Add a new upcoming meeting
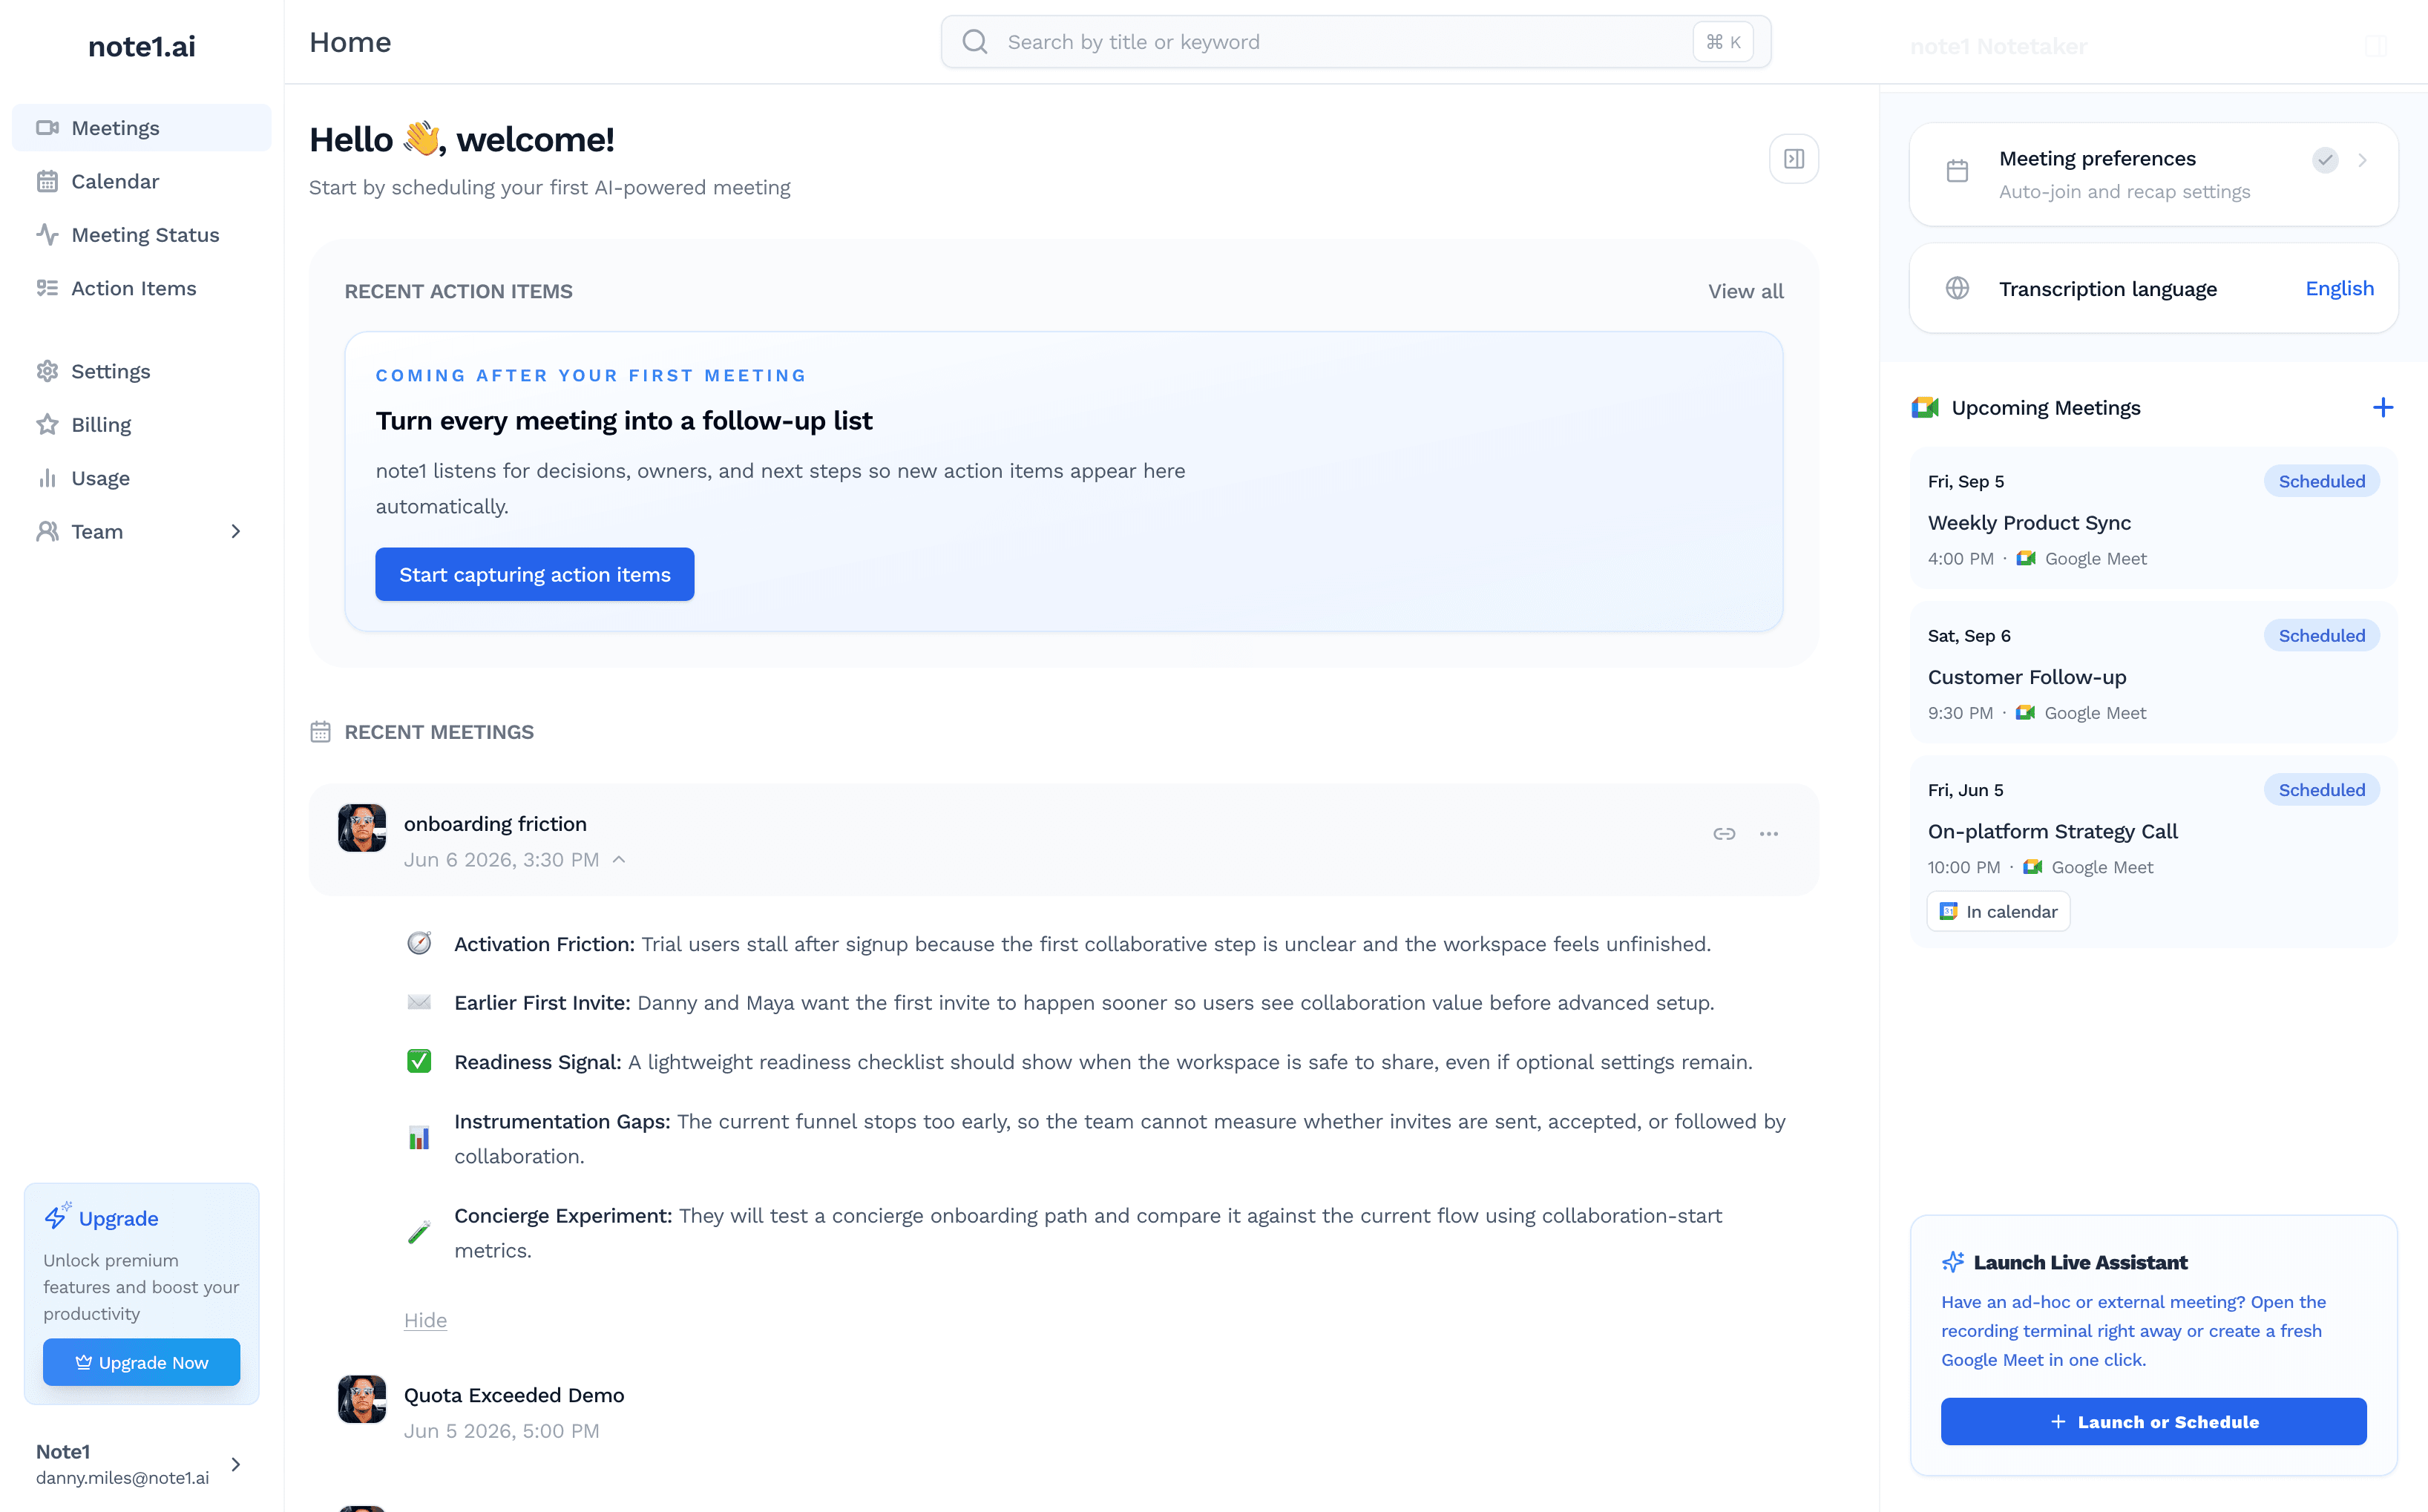Viewport: 2428px width, 1512px height. pyautogui.click(x=2383, y=408)
